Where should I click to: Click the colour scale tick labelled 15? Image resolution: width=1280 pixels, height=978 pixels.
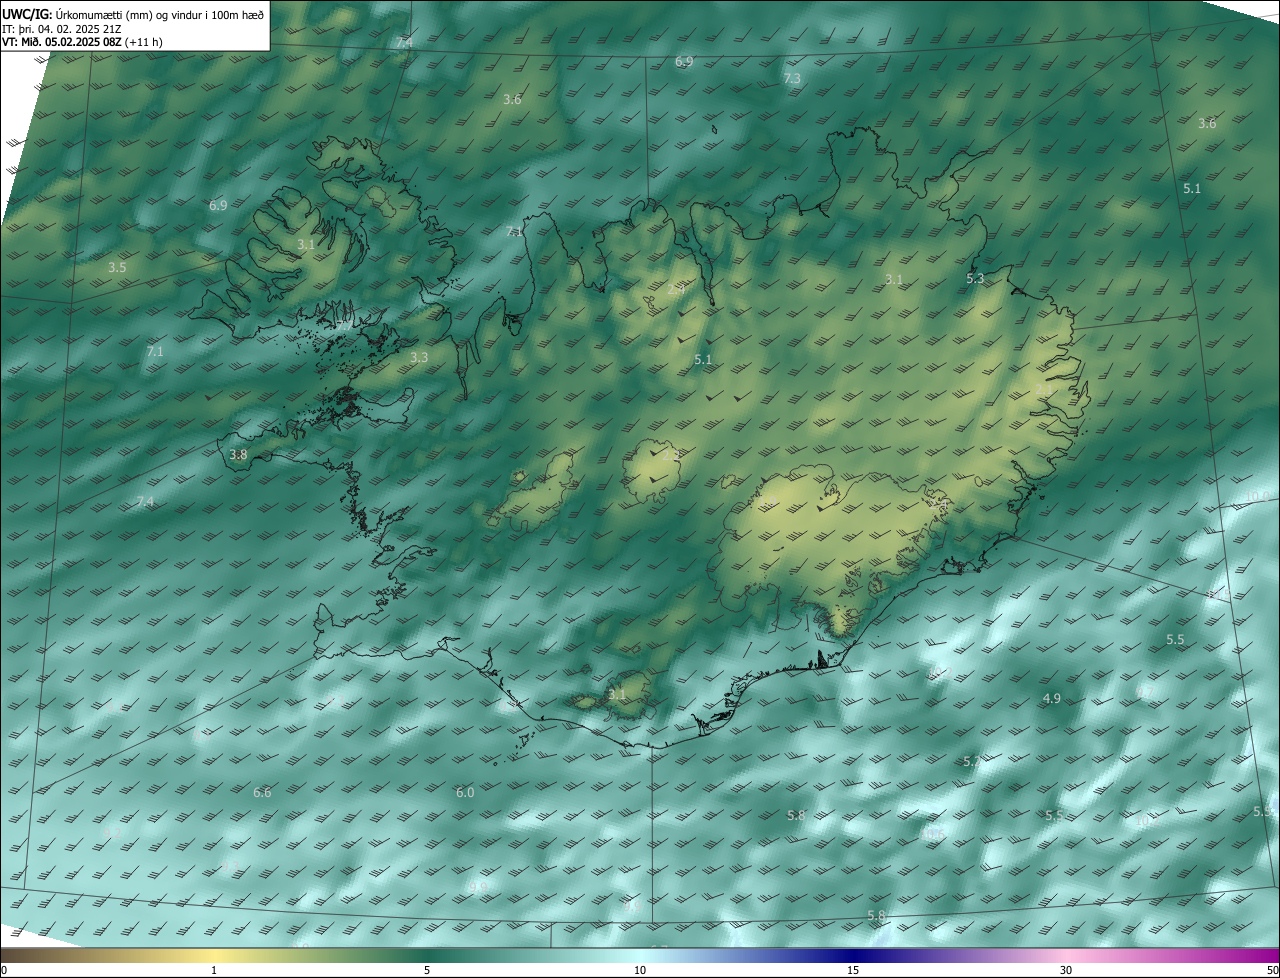coord(853,970)
